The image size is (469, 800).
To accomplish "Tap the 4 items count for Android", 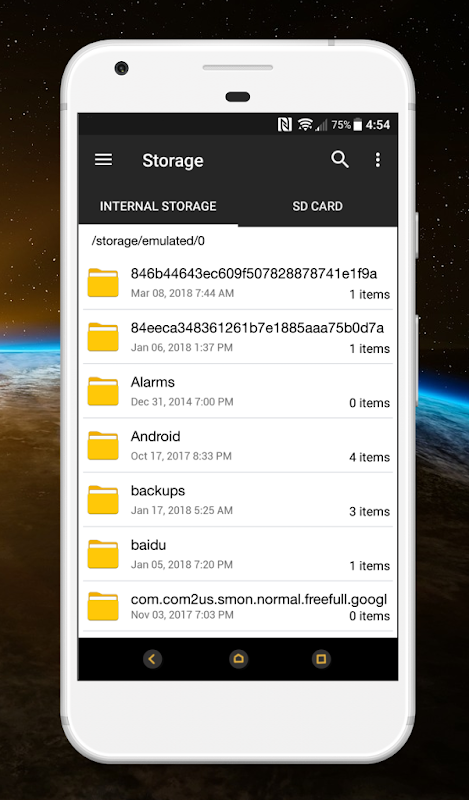I will 369,457.
